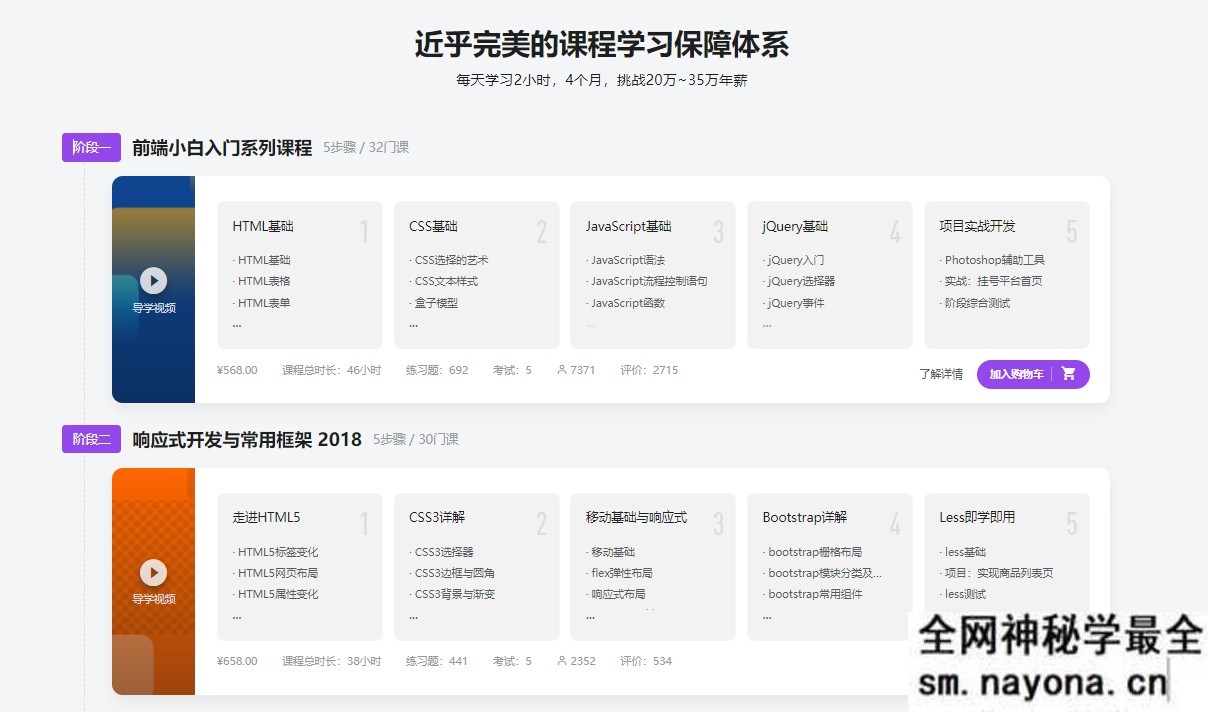The image size is (1208, 712).
Task: Expand the ellipsis under 盒子模型 list
Action: pos(413,325)
